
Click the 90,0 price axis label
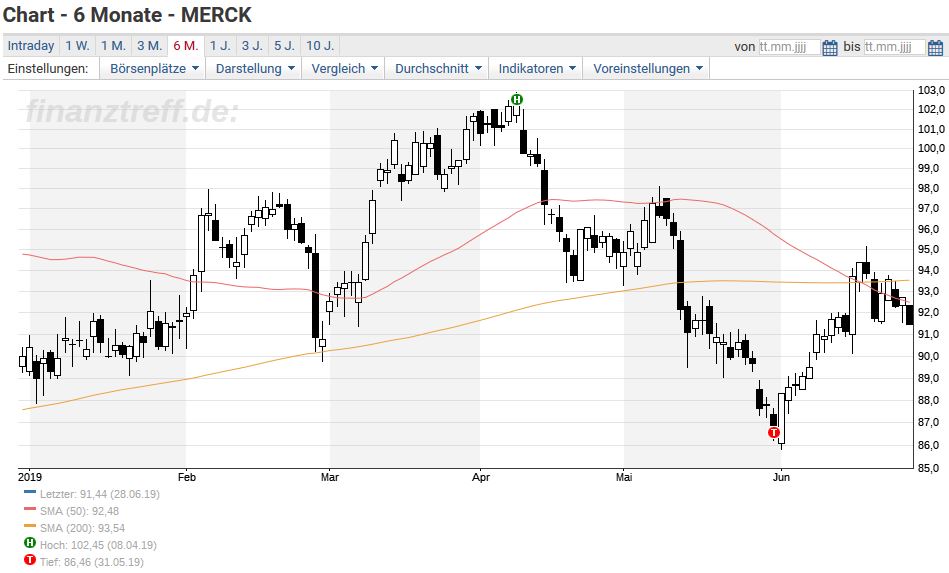point(931,356)
